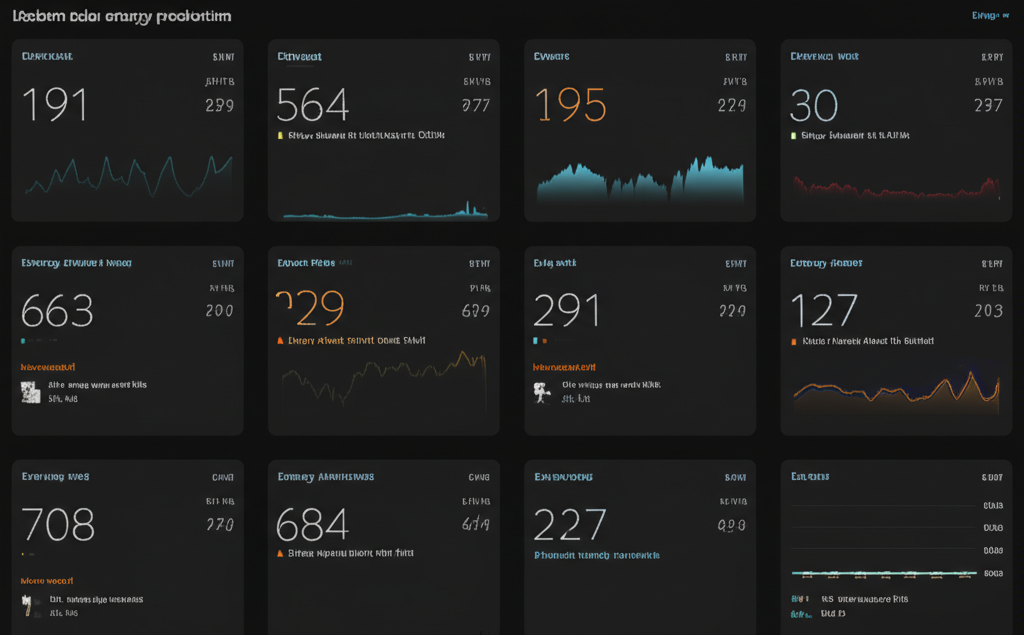This screenshot has width=1024, height=635.
Task: Click green status marker in the 30 card
Action: (793, 134)
